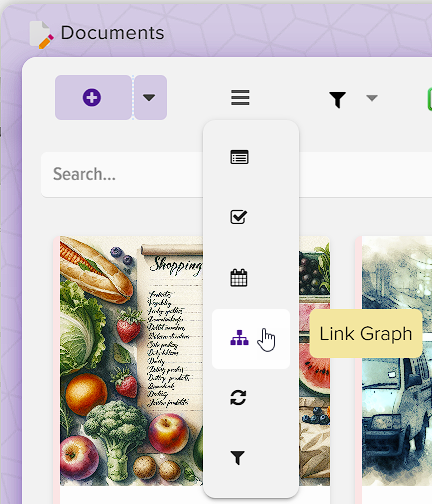Select the refresh sync arrows icon
Viewport: 432px width, 504px height.
(238, 397)
